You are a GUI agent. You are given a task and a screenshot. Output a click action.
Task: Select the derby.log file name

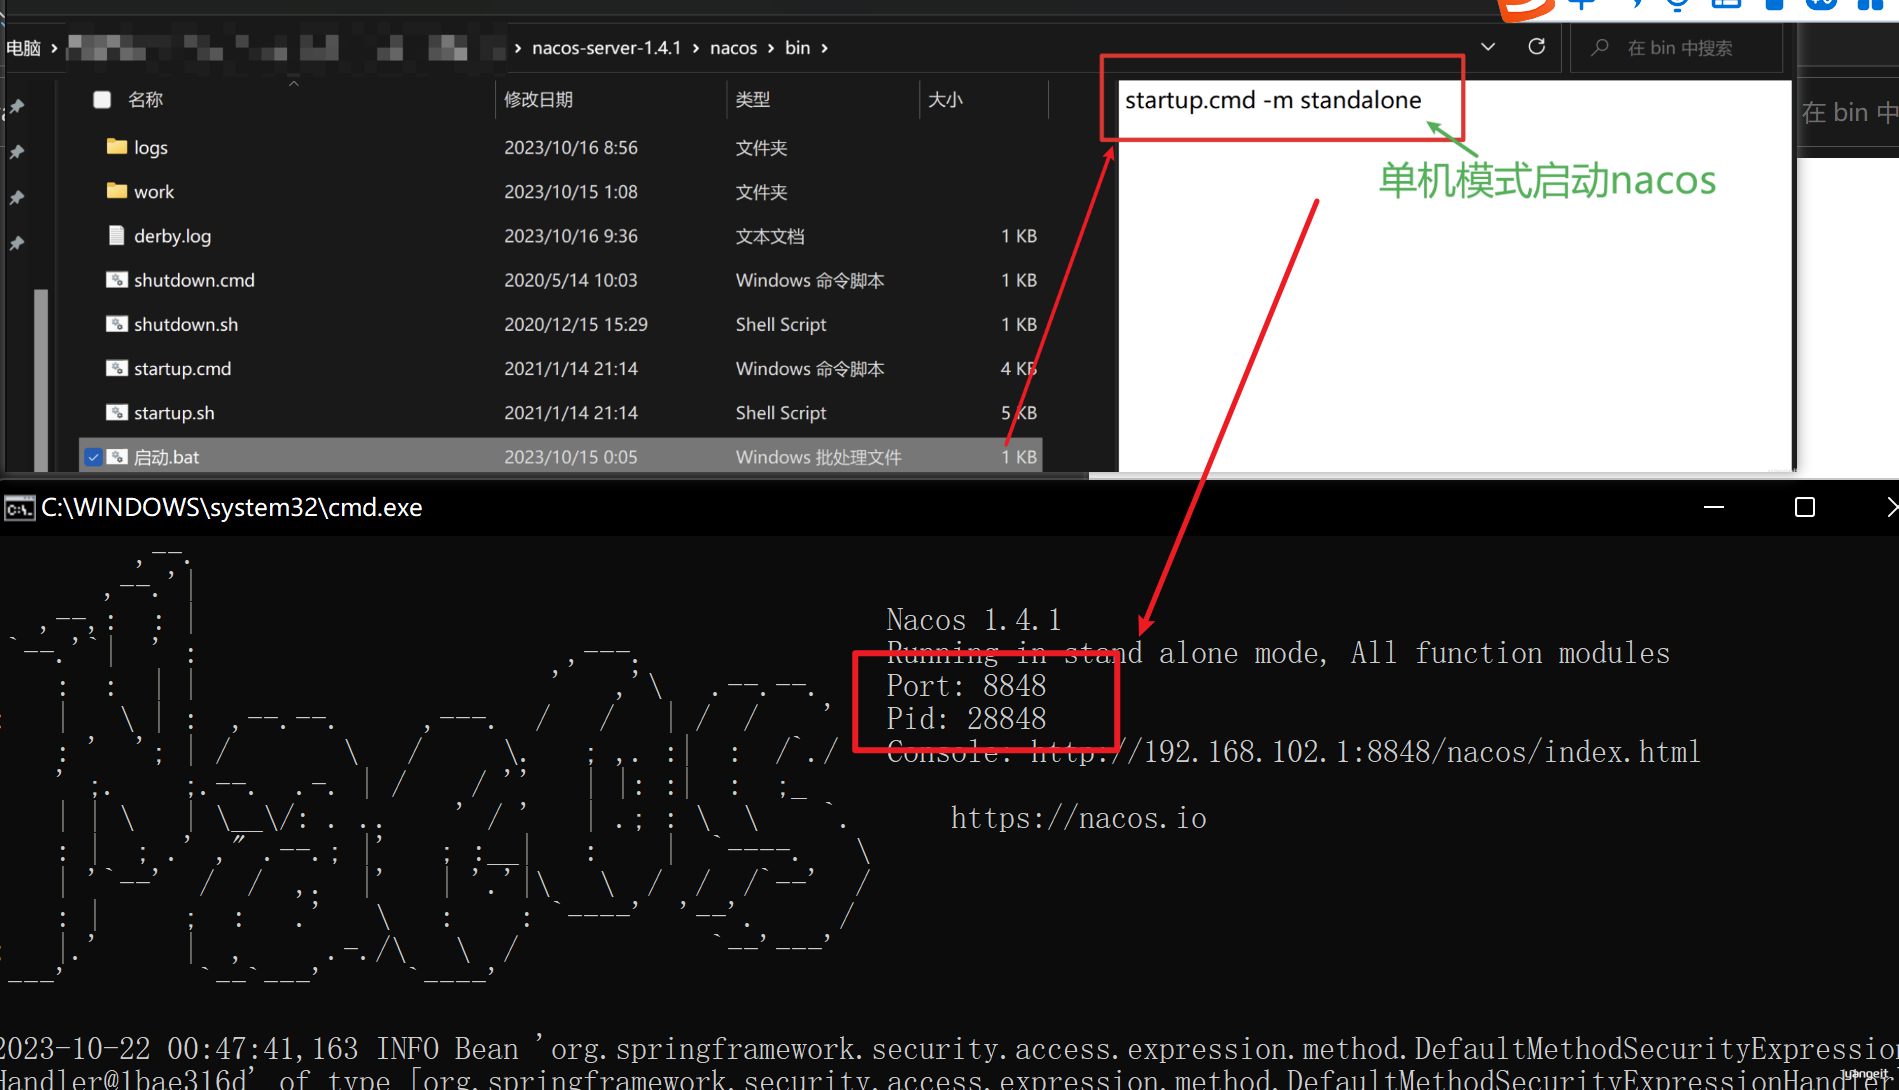click(172, 236)
